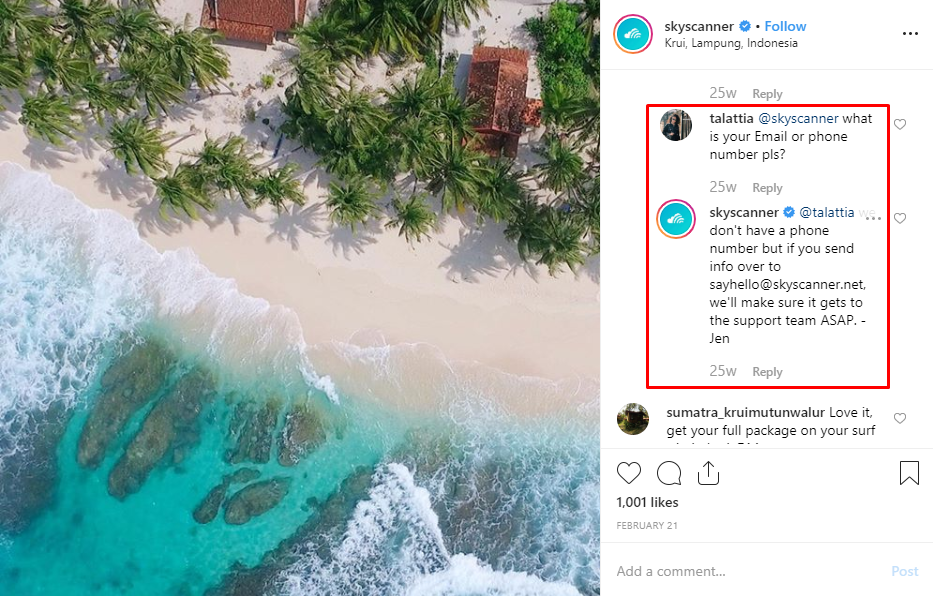Open the Krui, Lampung, Indonesia location link
933x596 pixels.
731,43
